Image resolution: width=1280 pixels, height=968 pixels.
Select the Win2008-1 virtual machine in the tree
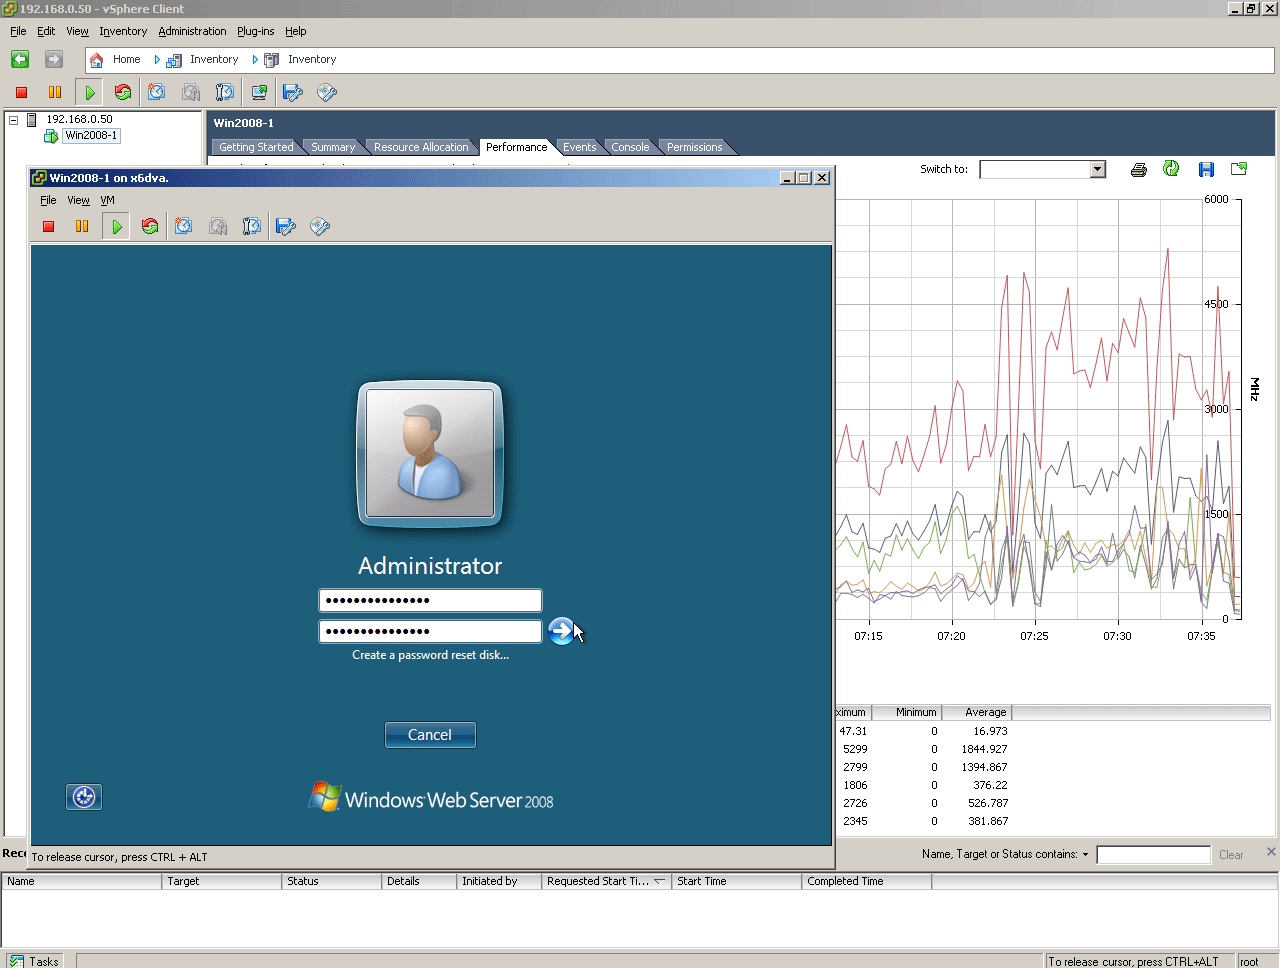pos(91,135)
